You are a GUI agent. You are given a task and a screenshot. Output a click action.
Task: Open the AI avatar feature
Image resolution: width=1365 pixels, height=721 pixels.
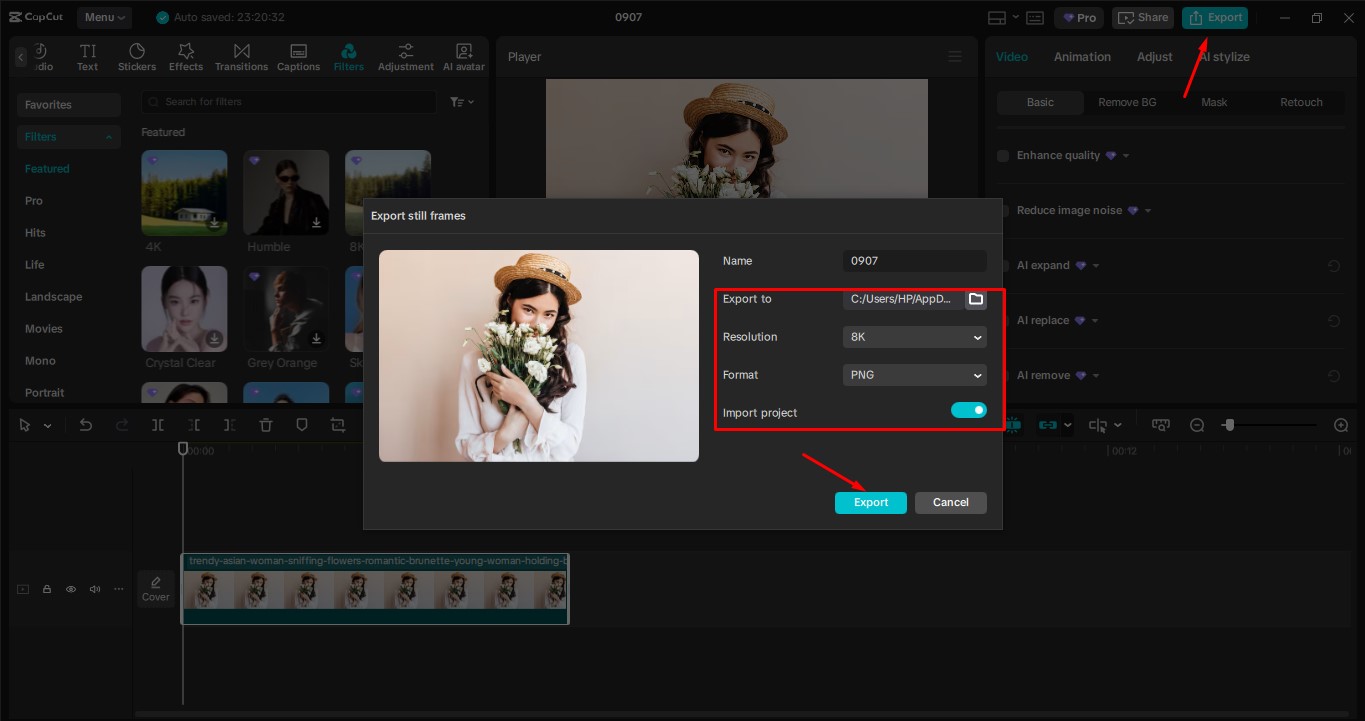click(463, 55)
